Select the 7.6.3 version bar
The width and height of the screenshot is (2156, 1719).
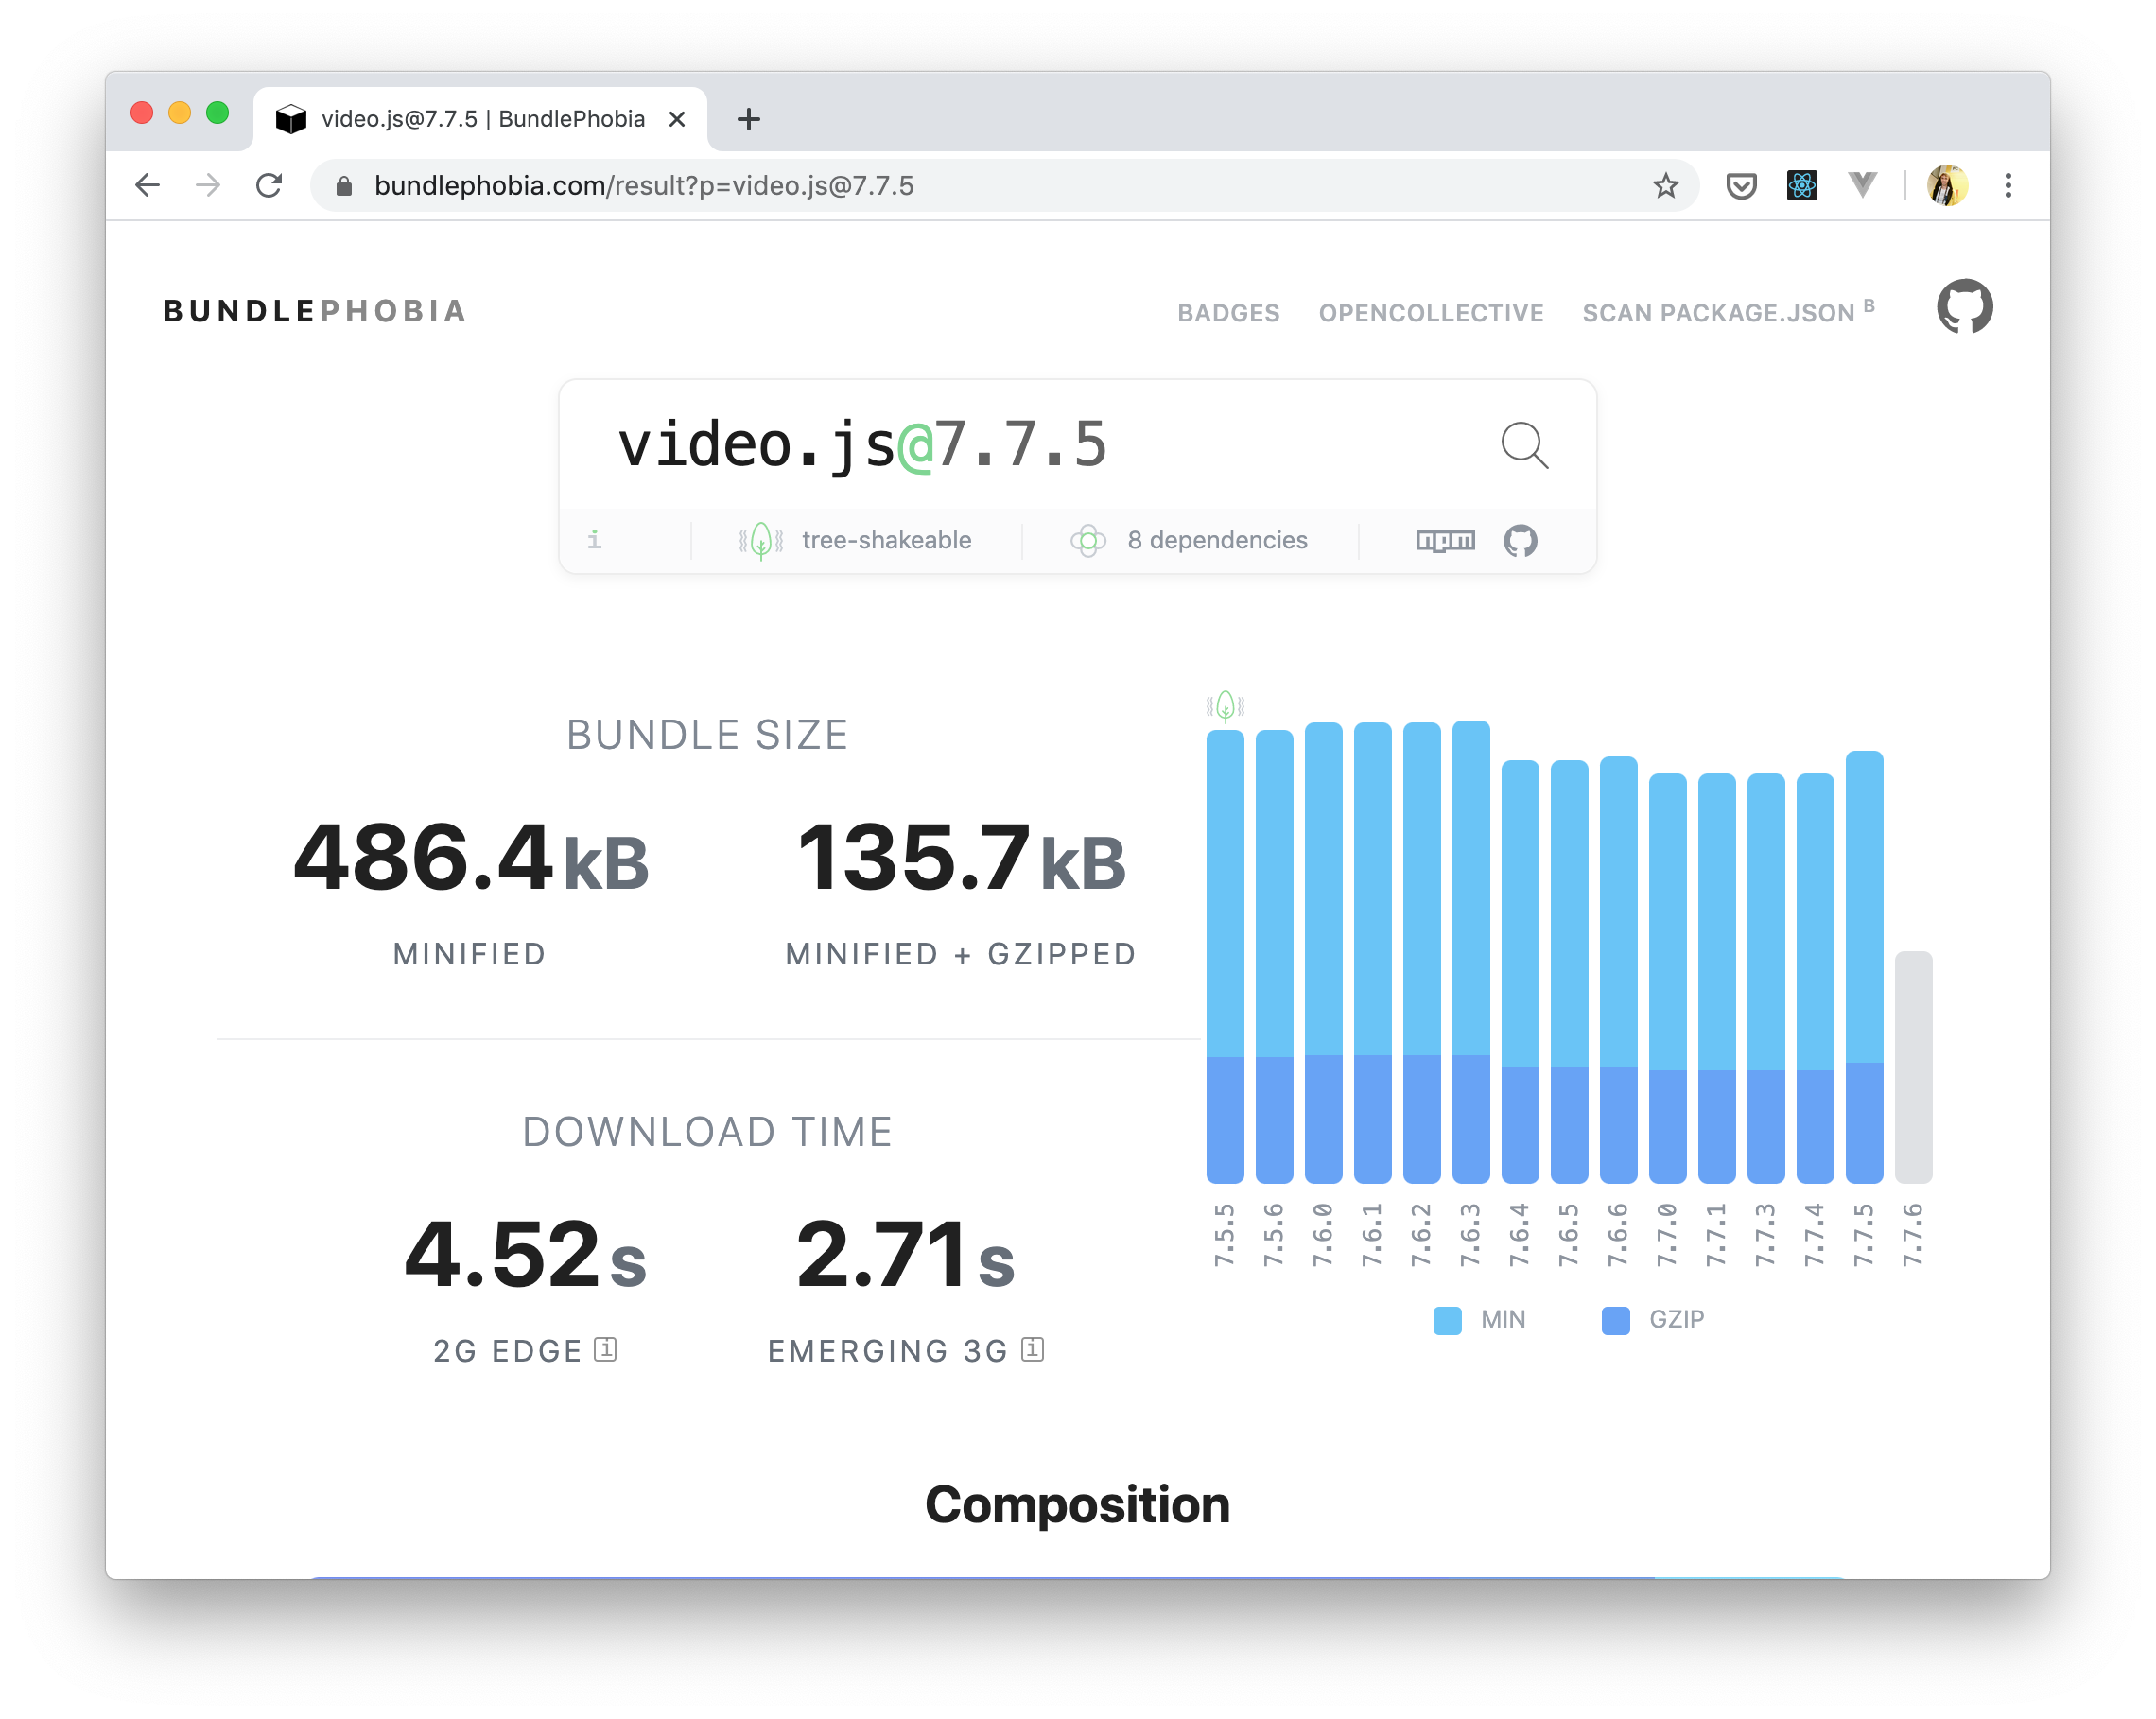1470,951
